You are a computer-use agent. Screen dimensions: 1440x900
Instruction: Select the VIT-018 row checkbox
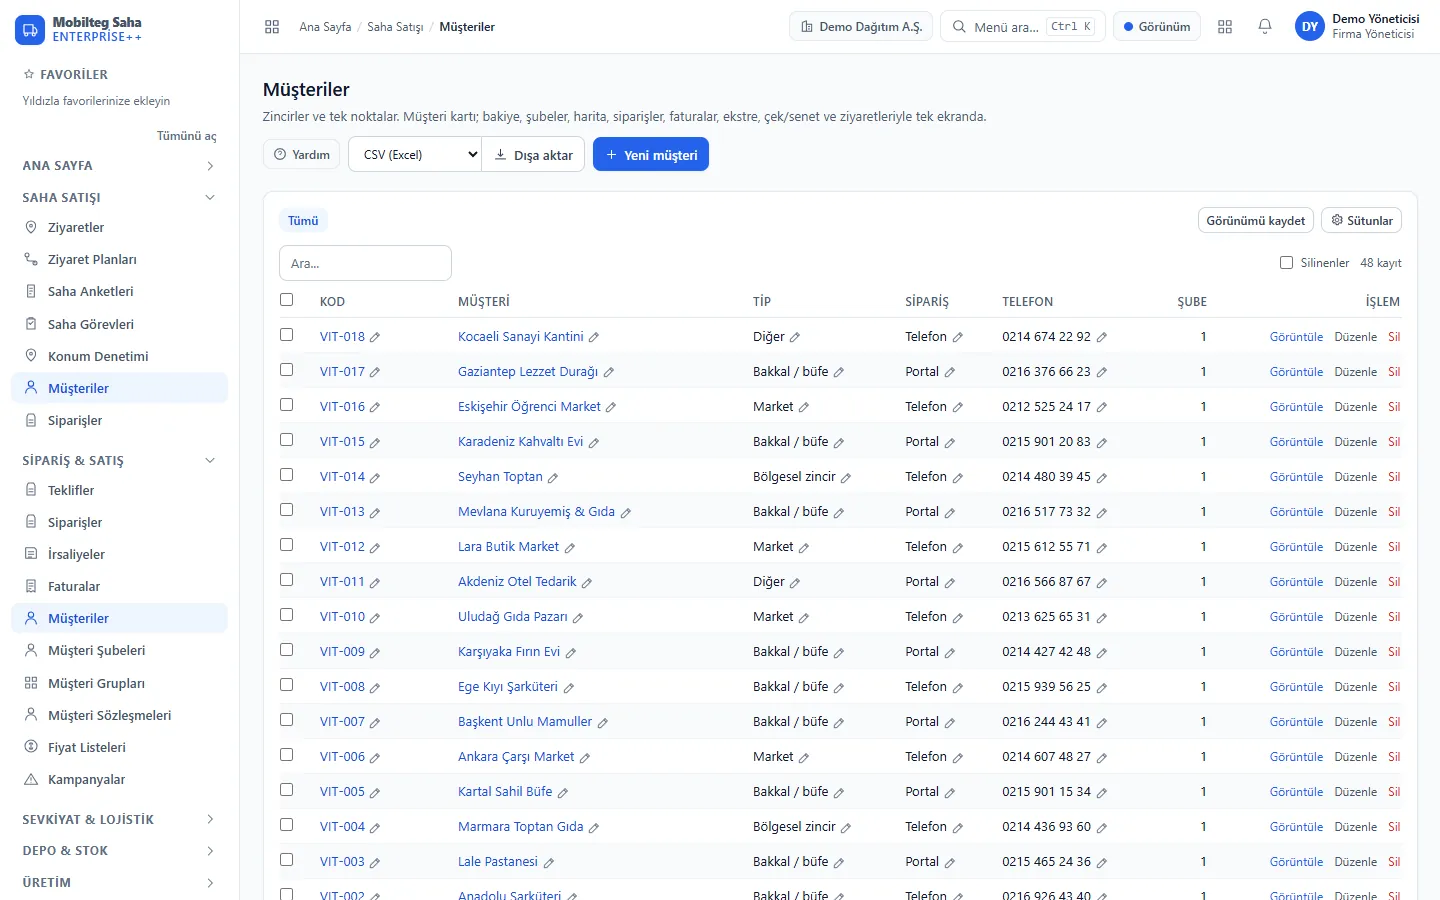(287, 335)
